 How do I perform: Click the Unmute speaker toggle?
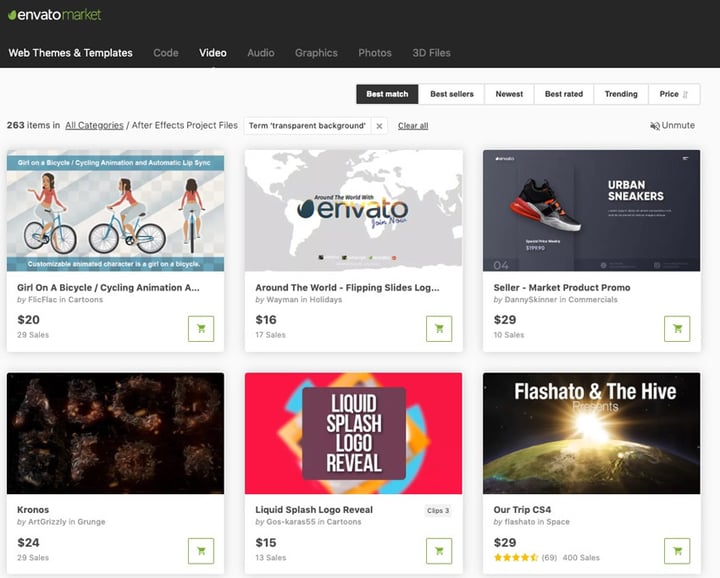click(672, 125)
